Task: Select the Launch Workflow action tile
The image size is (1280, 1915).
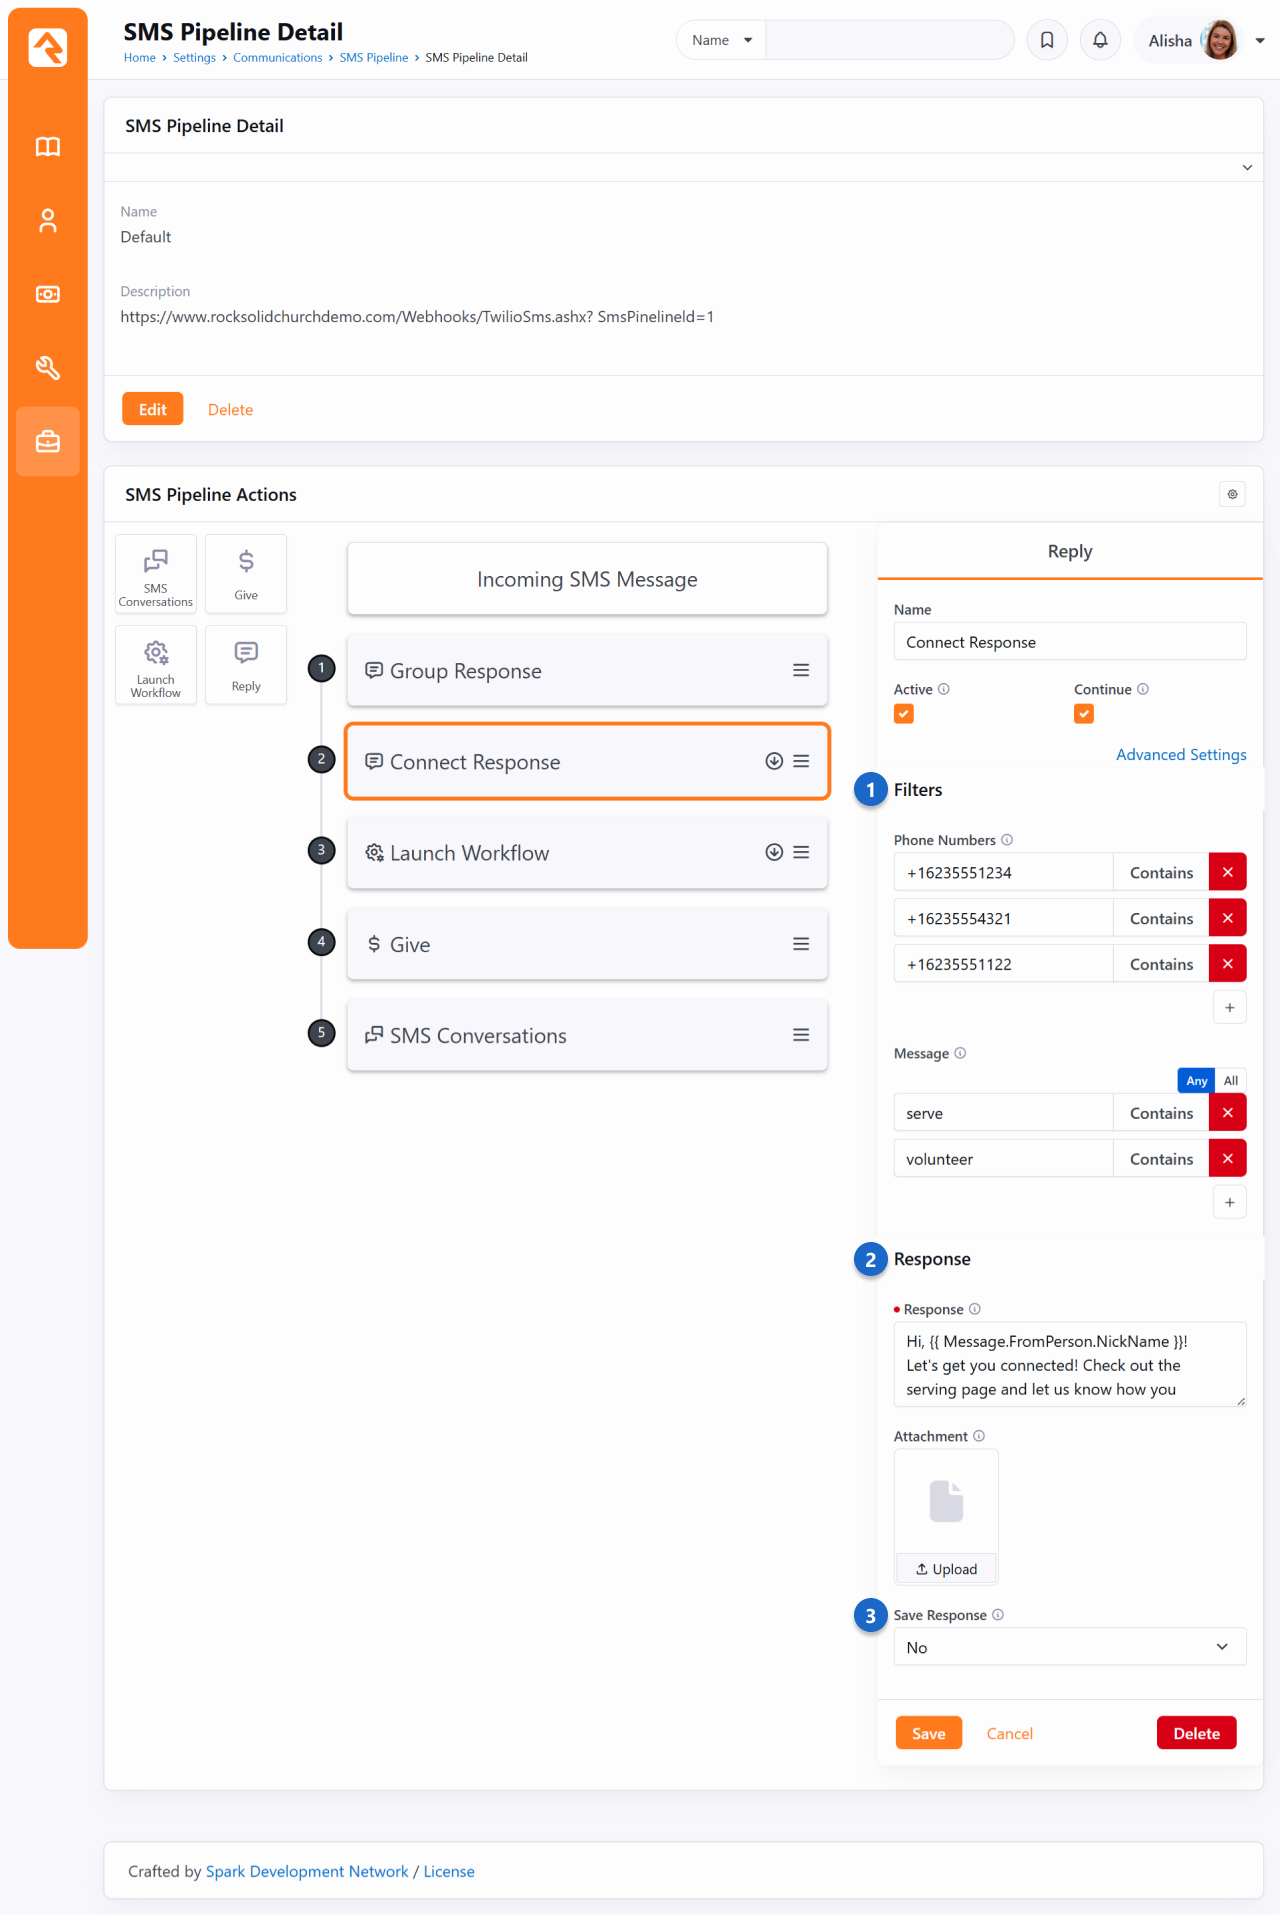Action: [156, 666]
